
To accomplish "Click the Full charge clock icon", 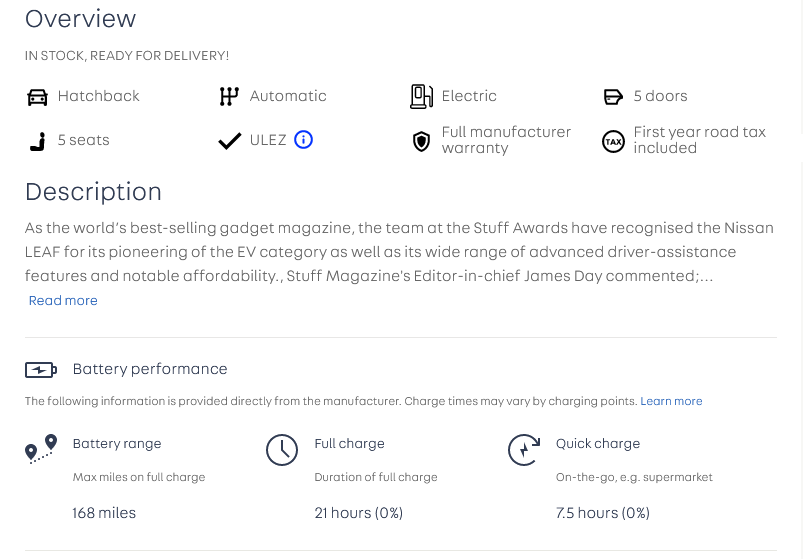I will tap(282, 450).
